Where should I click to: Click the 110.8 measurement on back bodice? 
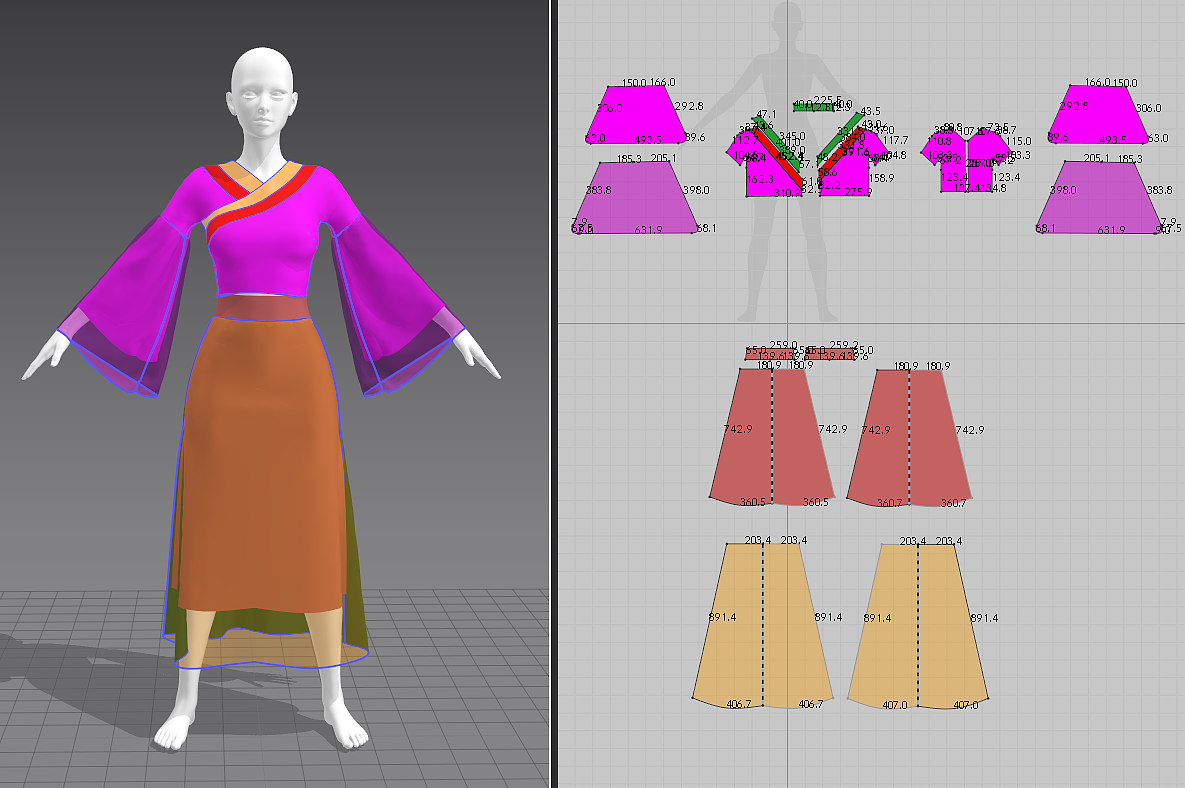click(x=939, y=141)
